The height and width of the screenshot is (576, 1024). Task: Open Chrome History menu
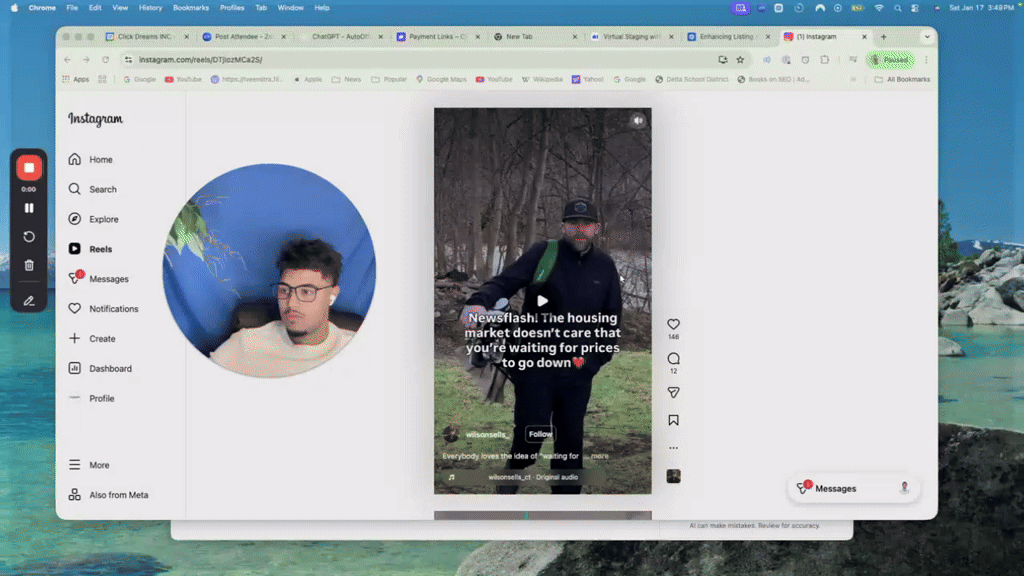[x=150, y=8]
